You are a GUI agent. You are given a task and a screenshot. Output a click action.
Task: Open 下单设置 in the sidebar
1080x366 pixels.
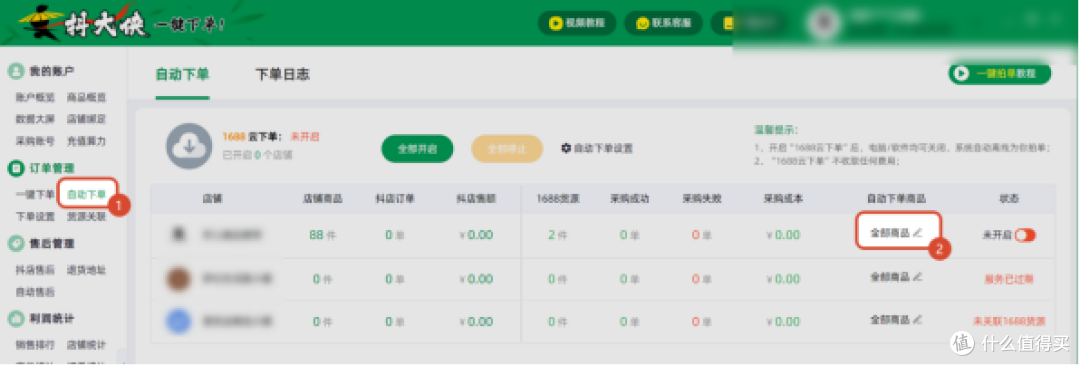(x=35, y=216)
